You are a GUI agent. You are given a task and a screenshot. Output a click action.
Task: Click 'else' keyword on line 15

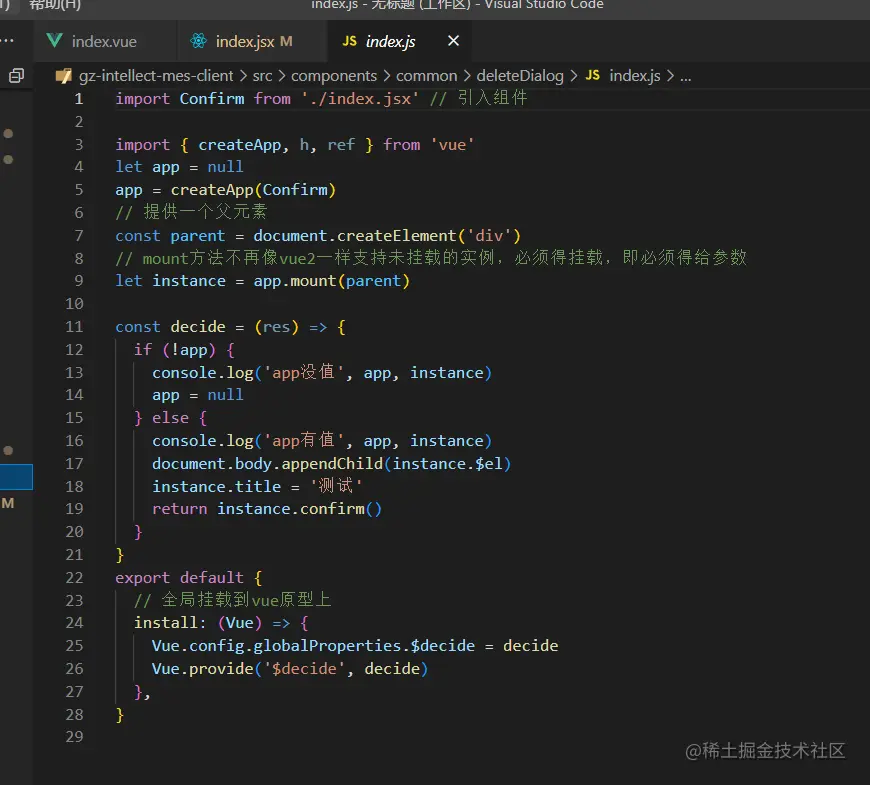[170, 418]
